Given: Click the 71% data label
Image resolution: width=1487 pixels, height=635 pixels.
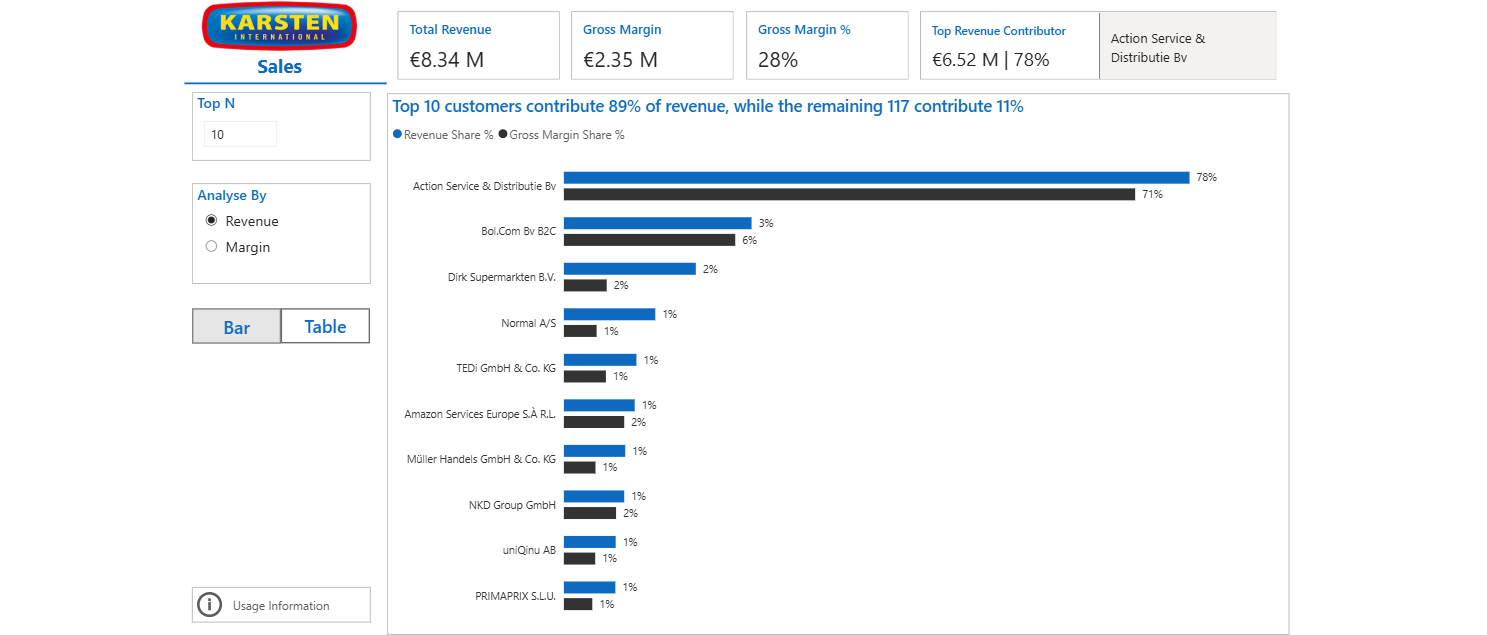Looking at the screenshot, I should (1152, 194).
